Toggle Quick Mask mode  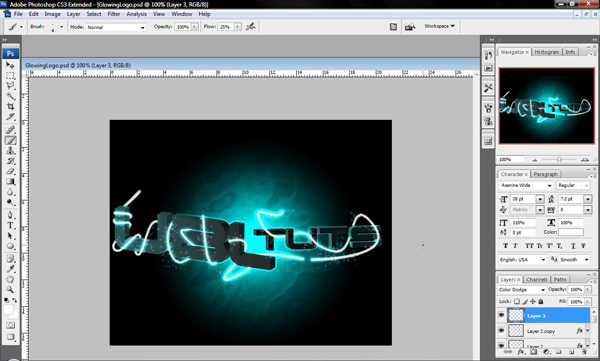[x=10, y=325]
